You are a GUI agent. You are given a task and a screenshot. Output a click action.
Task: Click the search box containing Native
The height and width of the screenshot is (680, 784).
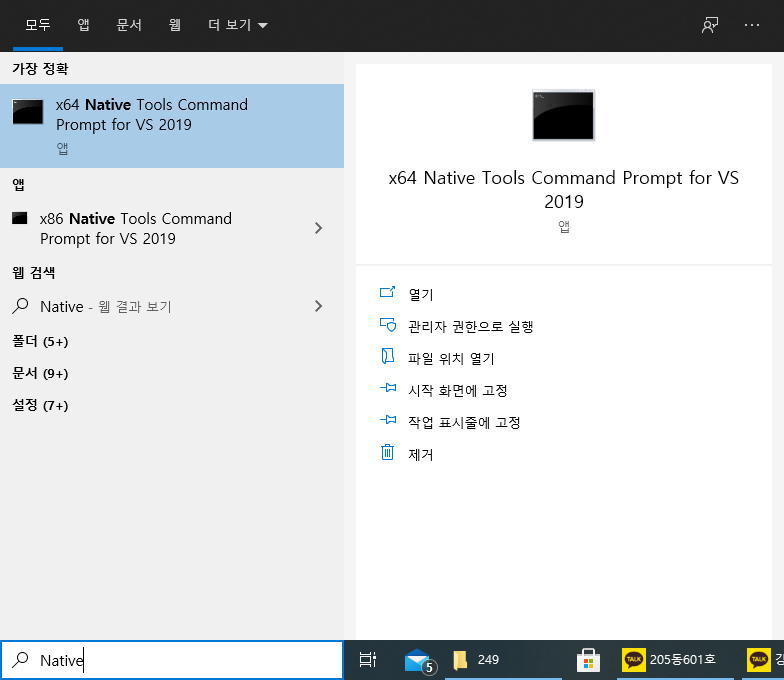tap(172, 660)
